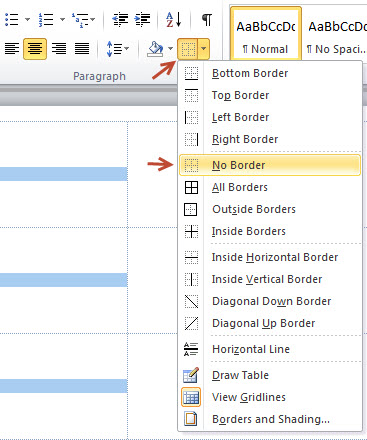Click the Bullets list icon
The image size is (367, 440).
(12, 20)
